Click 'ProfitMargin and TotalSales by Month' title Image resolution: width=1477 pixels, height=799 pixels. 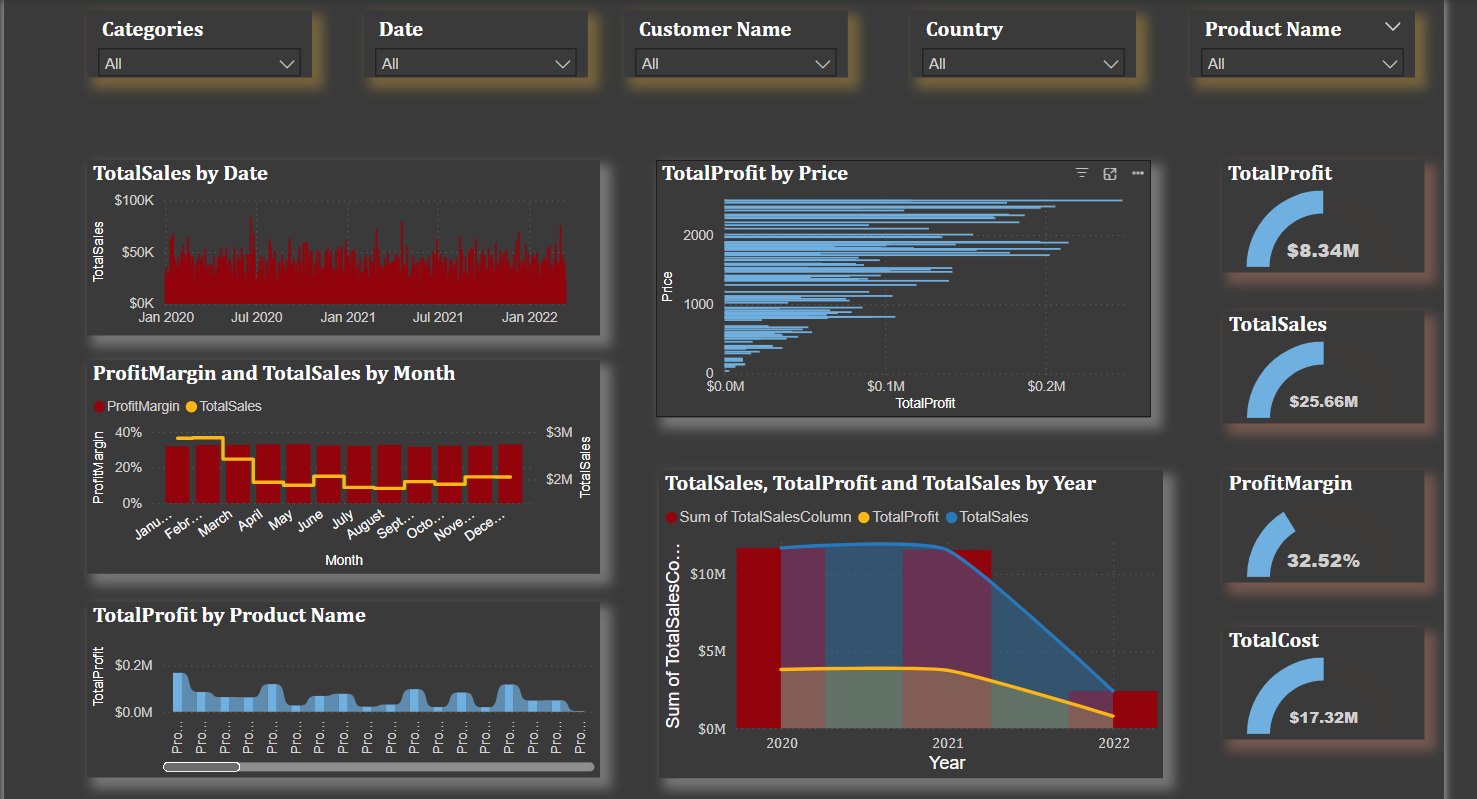[x=274, y=373]
